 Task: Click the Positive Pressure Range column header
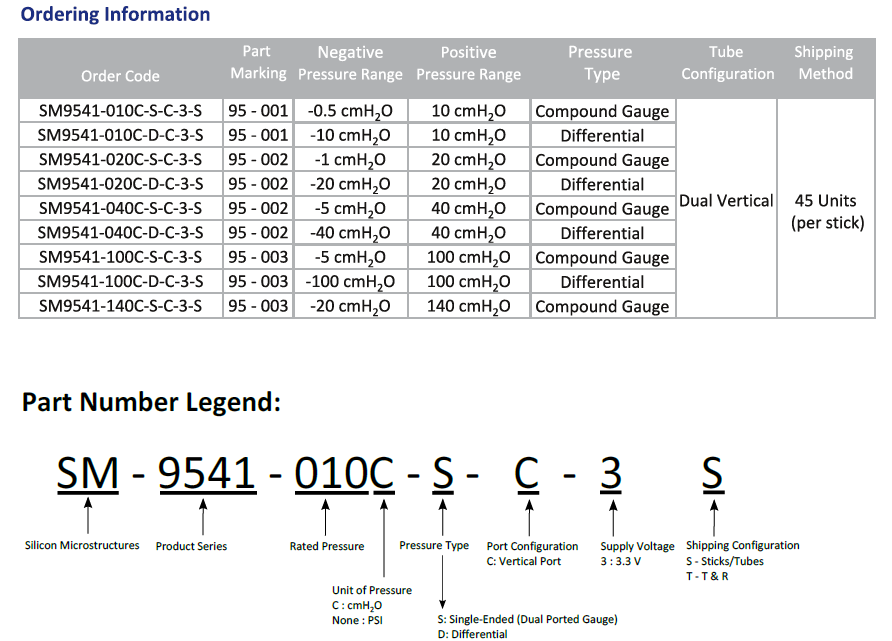click(468, 63)
